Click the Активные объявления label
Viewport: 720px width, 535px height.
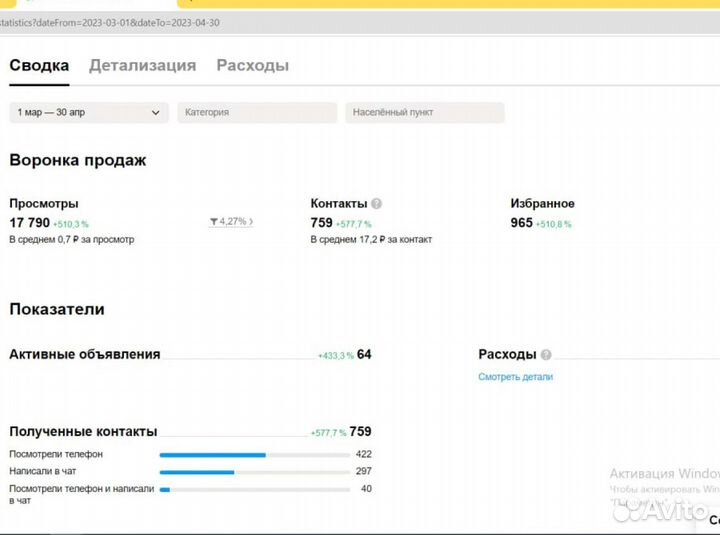click(85, 355)
